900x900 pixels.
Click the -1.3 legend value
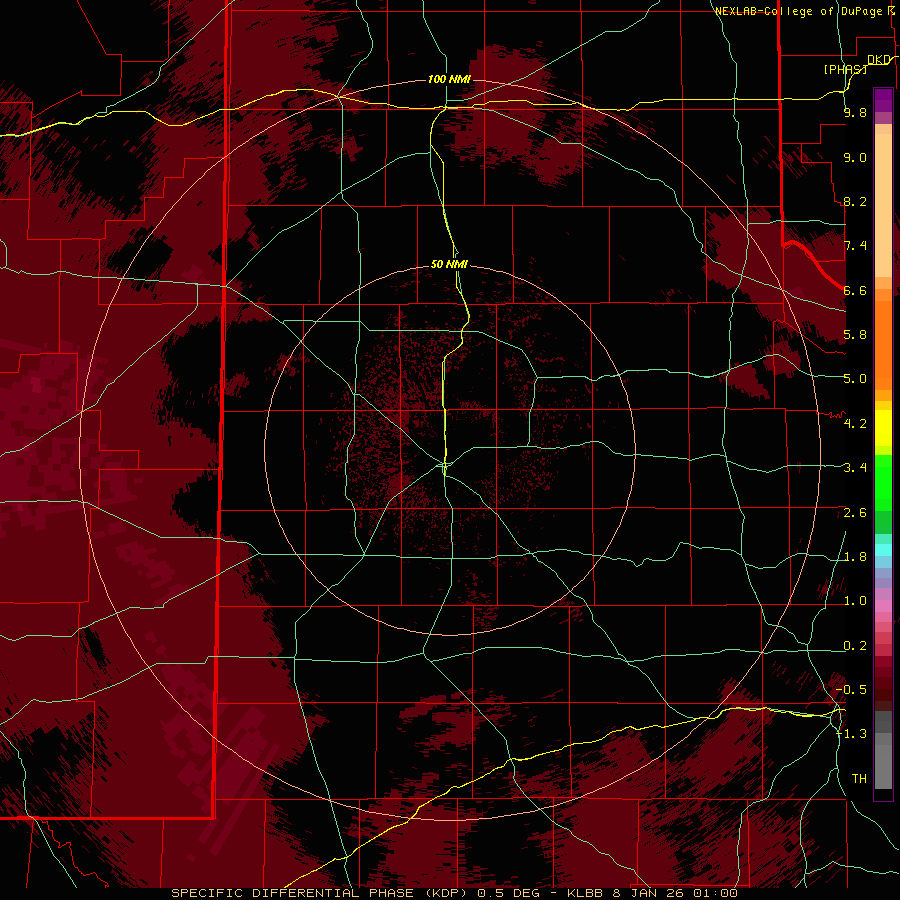[852, 734]
